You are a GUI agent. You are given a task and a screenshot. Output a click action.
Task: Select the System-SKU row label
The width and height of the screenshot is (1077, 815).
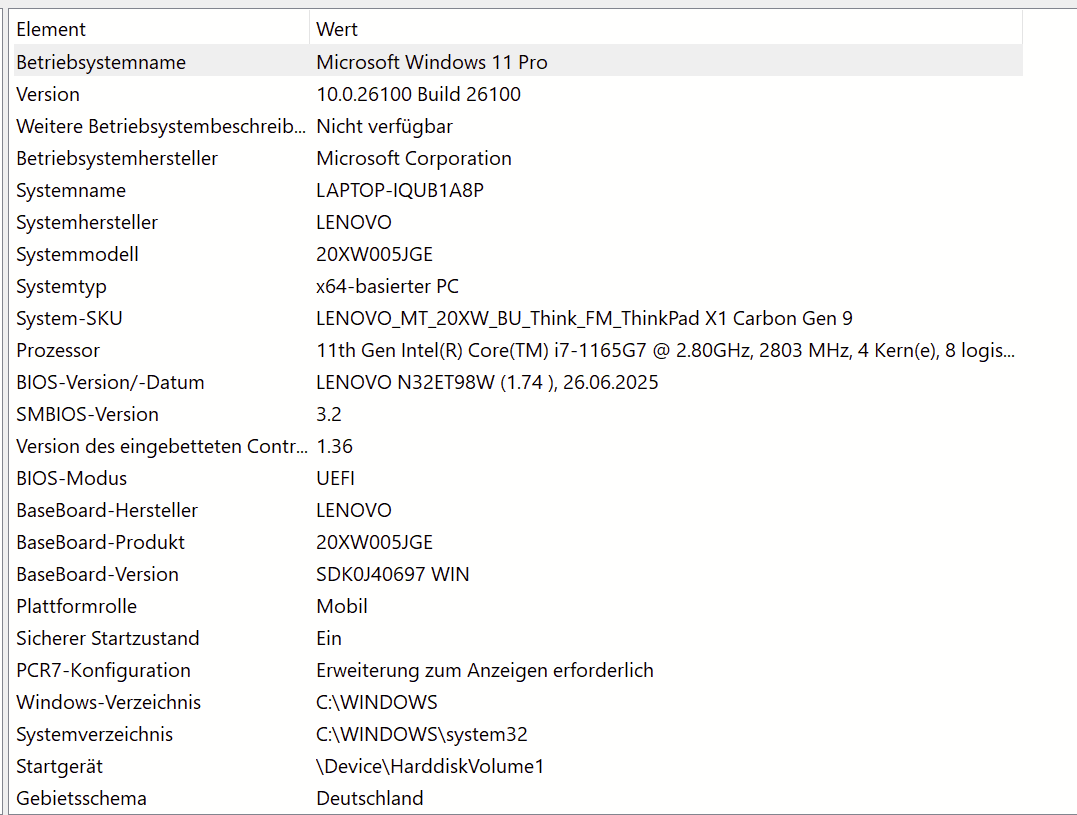pos(69,319)
